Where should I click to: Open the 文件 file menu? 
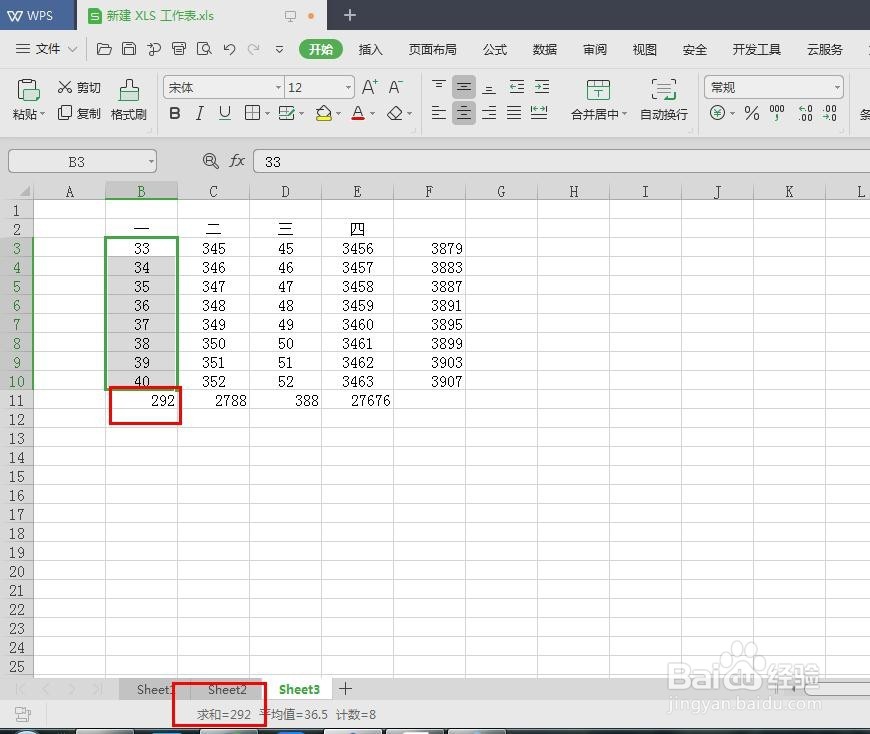(x=46, y=49)
